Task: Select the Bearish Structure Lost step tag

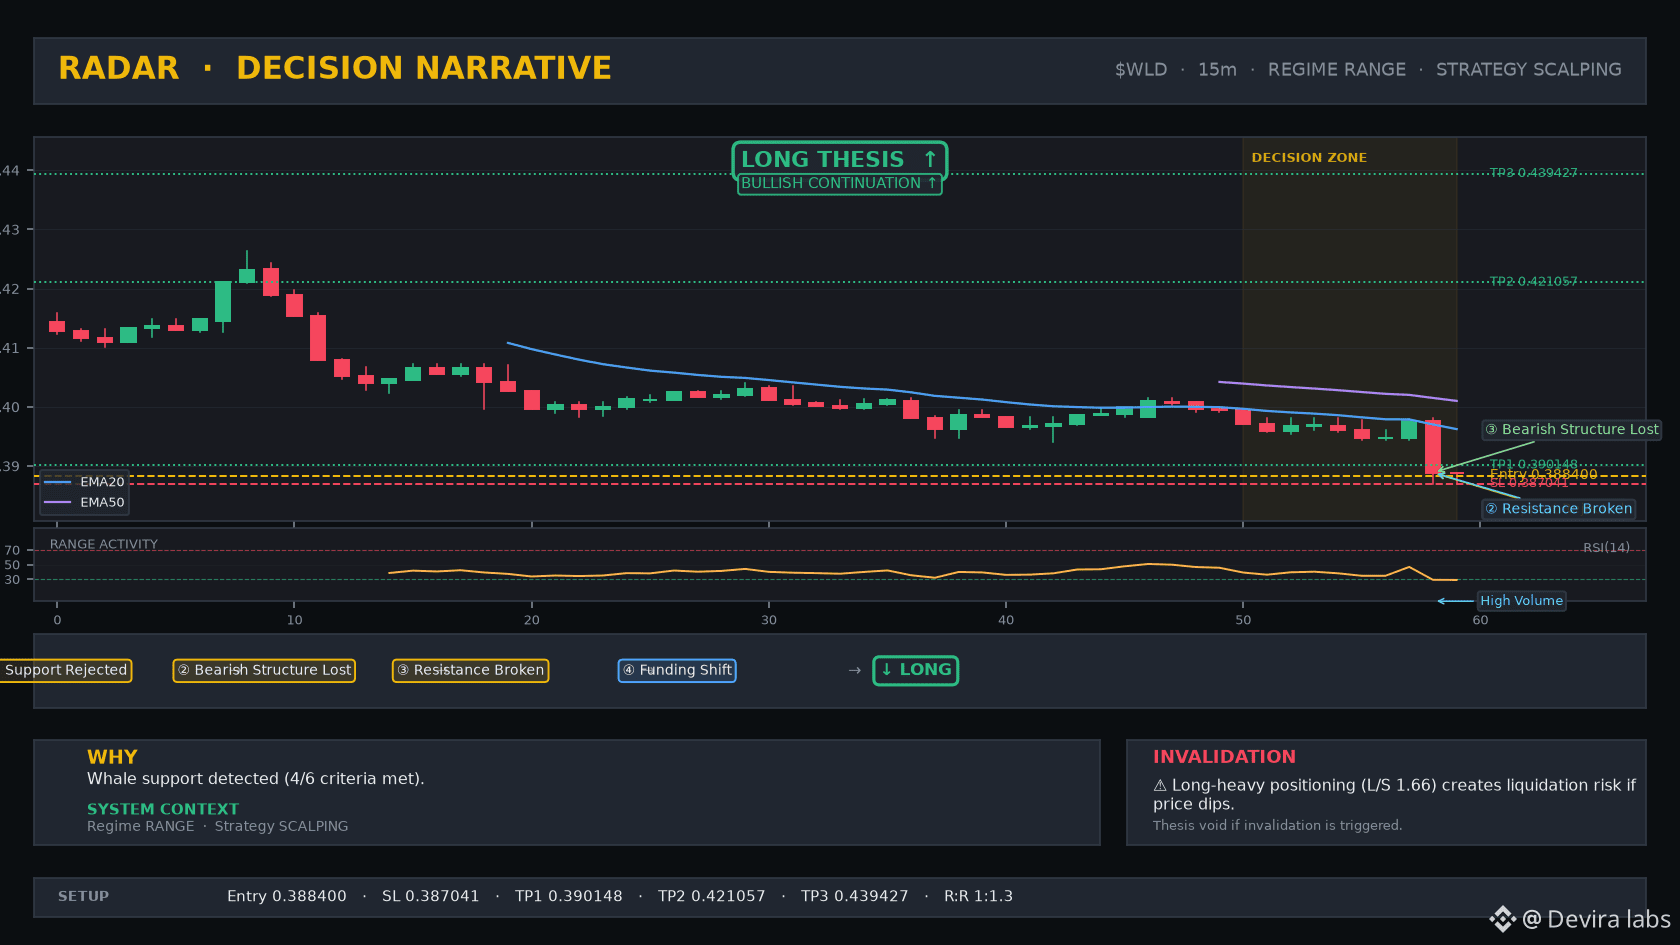Action: pyautogui.click(x=264, y=670)
